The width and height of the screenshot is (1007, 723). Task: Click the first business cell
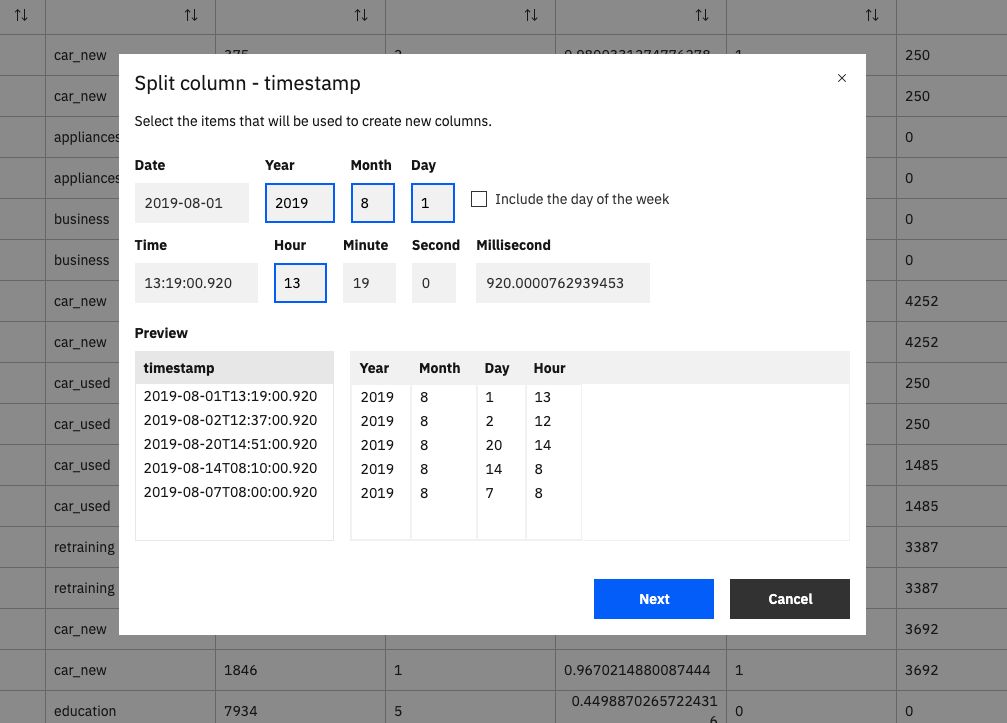click(82, 219)
